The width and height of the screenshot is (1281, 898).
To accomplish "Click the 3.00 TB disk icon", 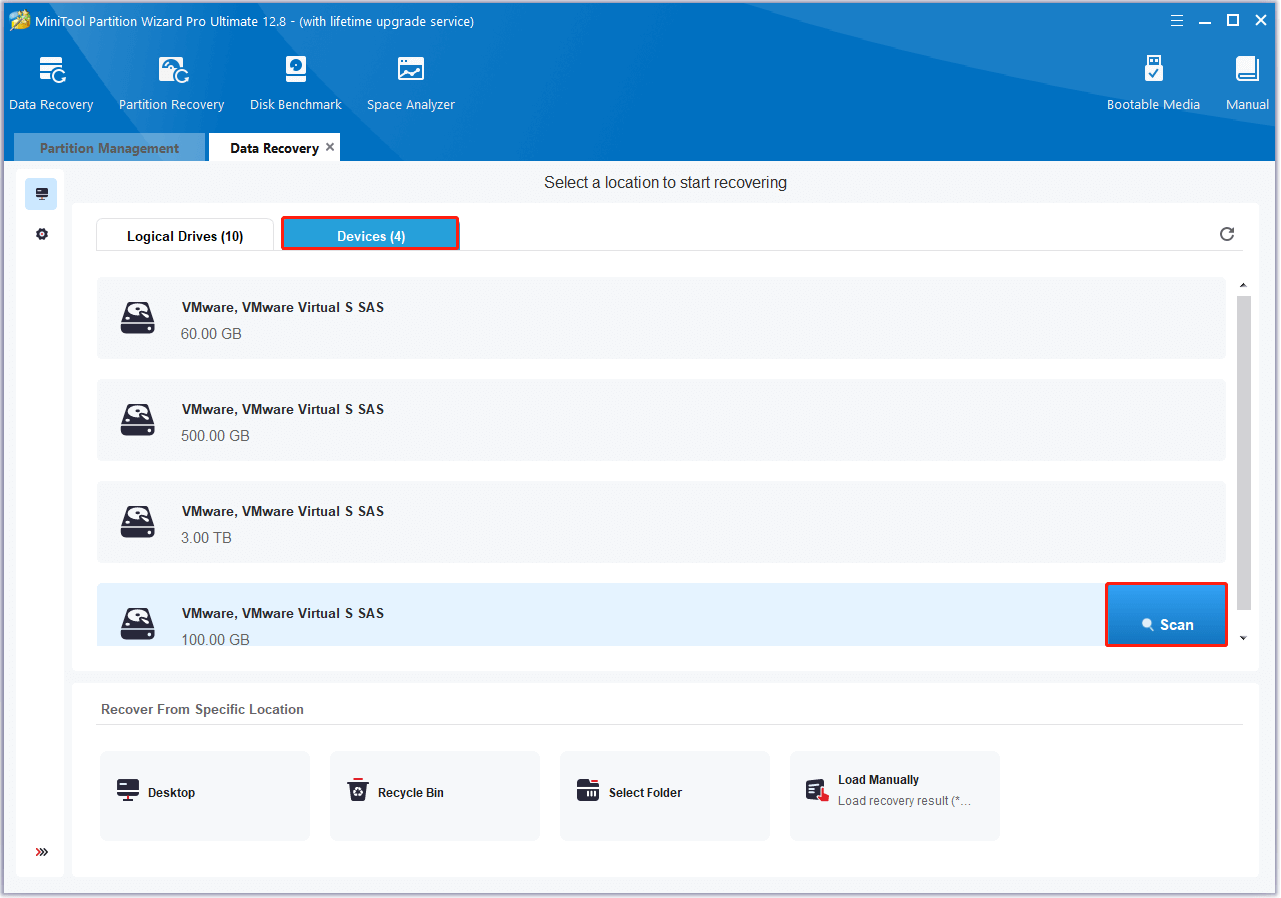I will point(138,522).
